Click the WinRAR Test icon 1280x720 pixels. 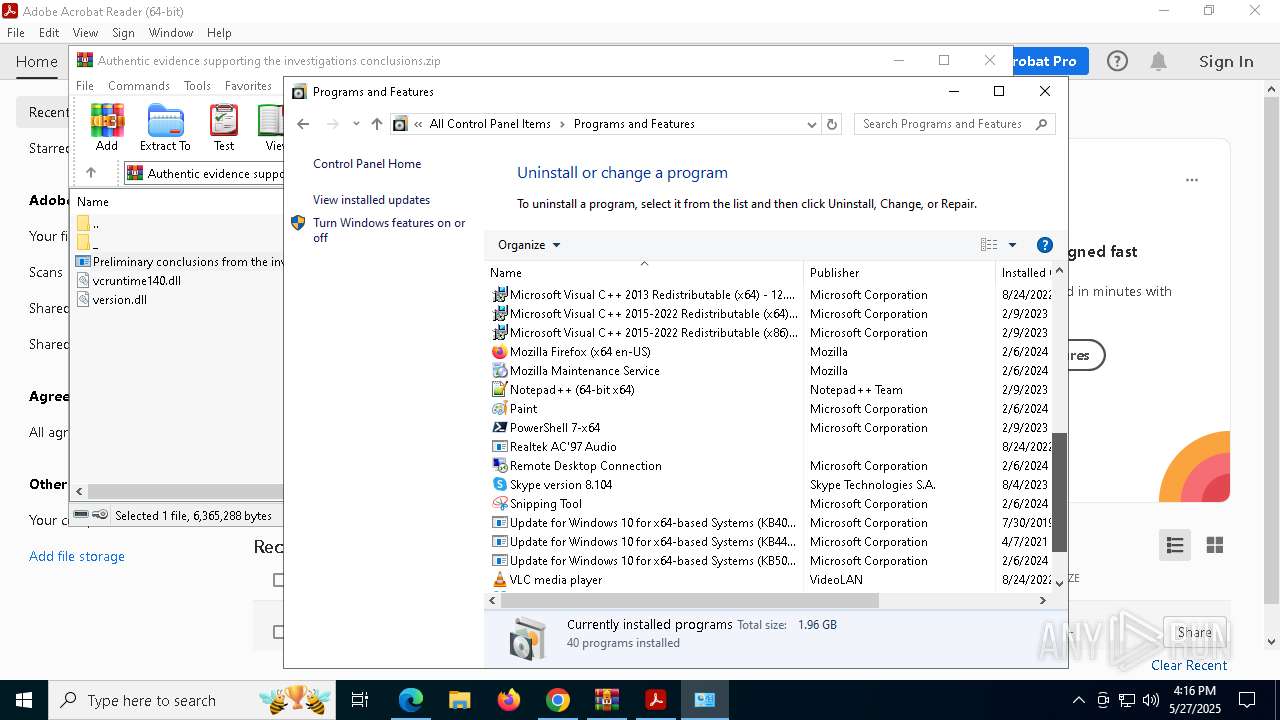[224, 127]
